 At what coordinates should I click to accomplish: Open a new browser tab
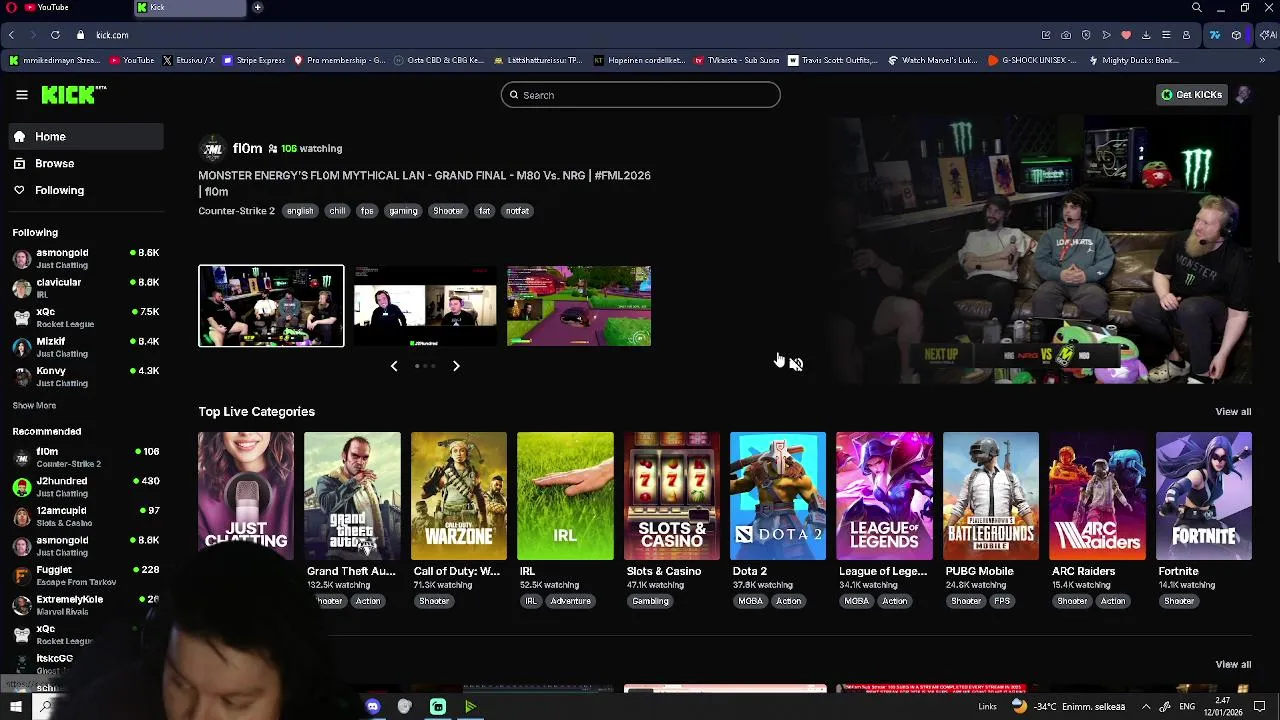(257, 8)
